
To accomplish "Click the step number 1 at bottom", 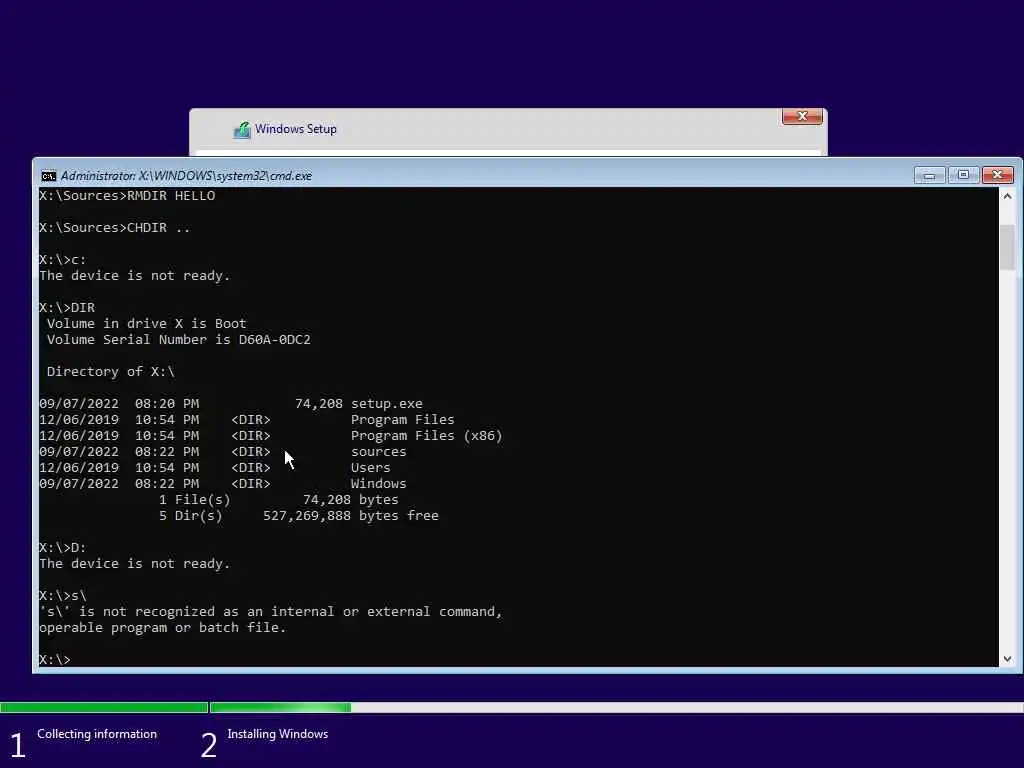I will click(x=18, y=745).
